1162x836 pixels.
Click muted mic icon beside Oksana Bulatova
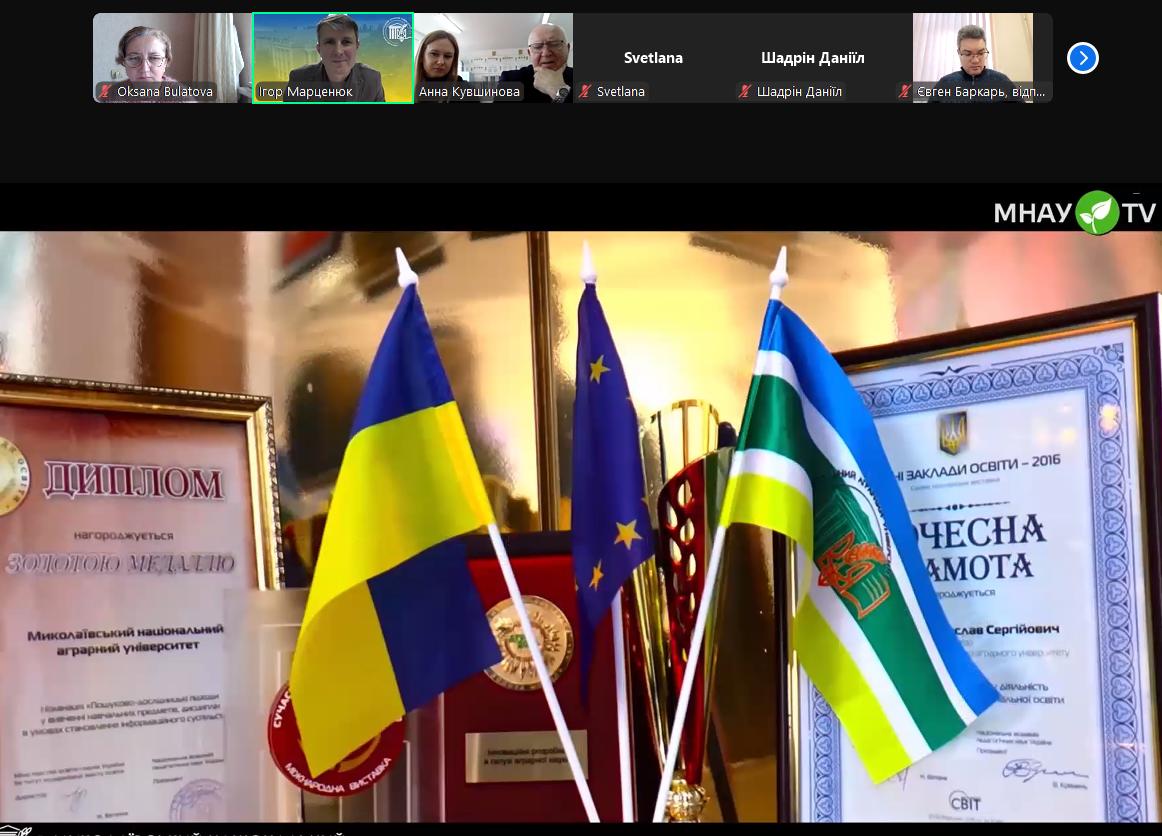pyautogui.click(x=105, y=92)
